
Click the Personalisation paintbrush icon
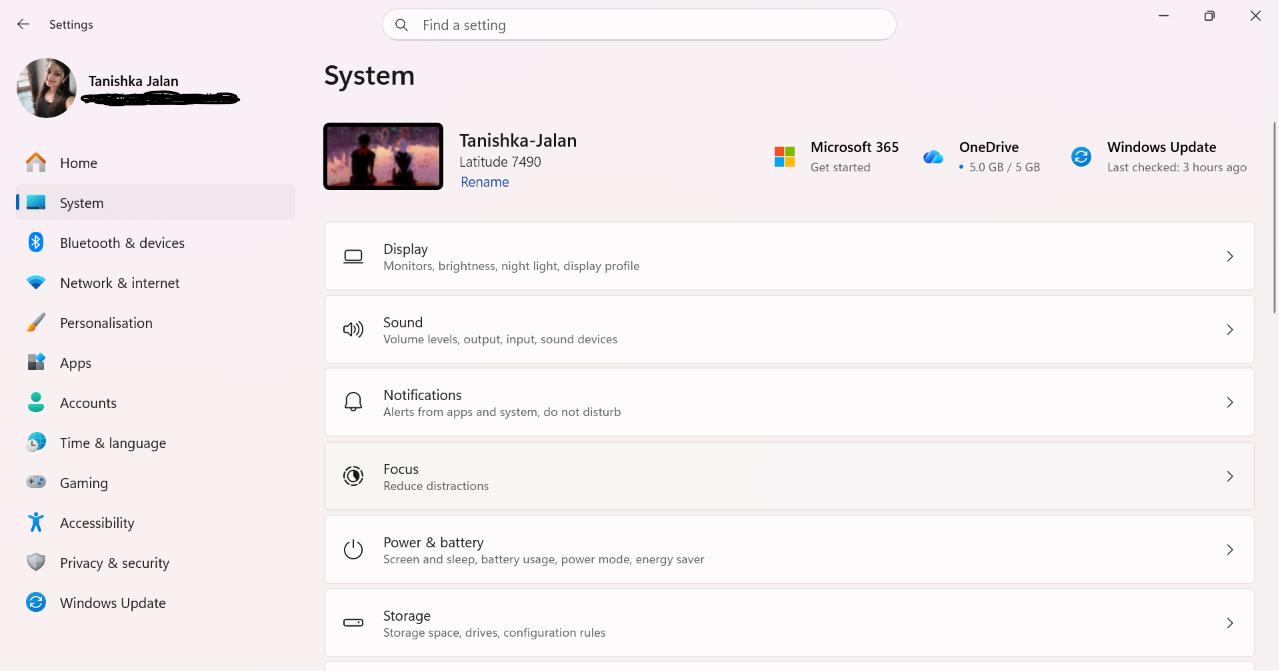coord(36,322)
